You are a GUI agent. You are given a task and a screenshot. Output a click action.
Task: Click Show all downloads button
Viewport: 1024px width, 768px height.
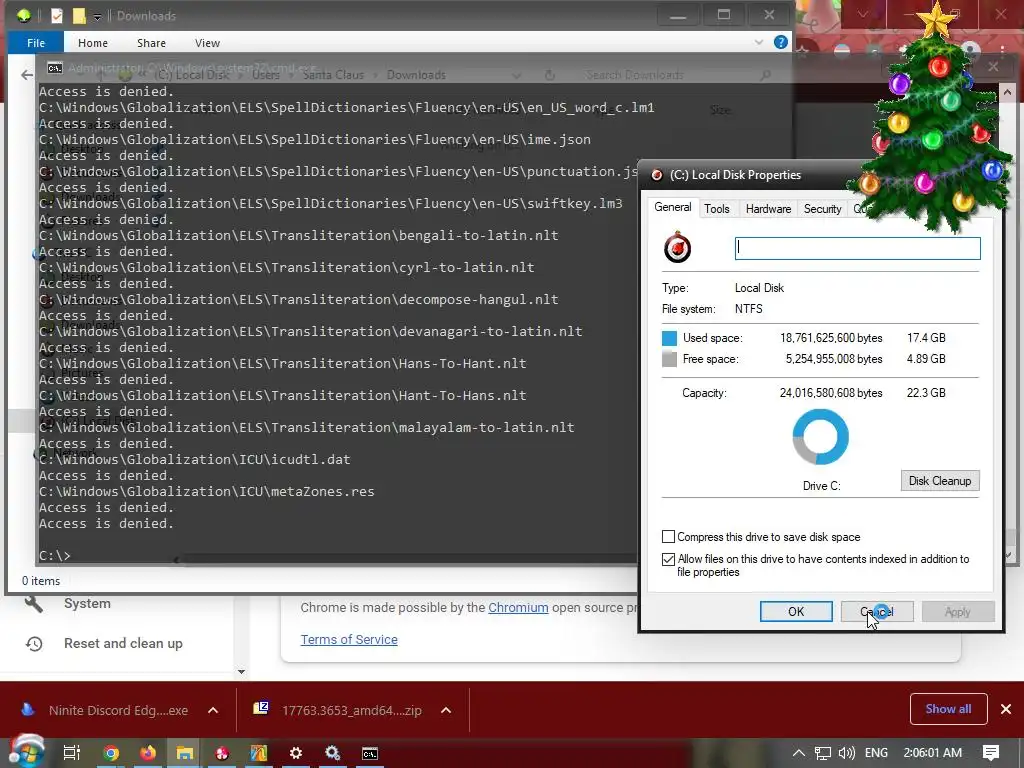tap(948, 709)
